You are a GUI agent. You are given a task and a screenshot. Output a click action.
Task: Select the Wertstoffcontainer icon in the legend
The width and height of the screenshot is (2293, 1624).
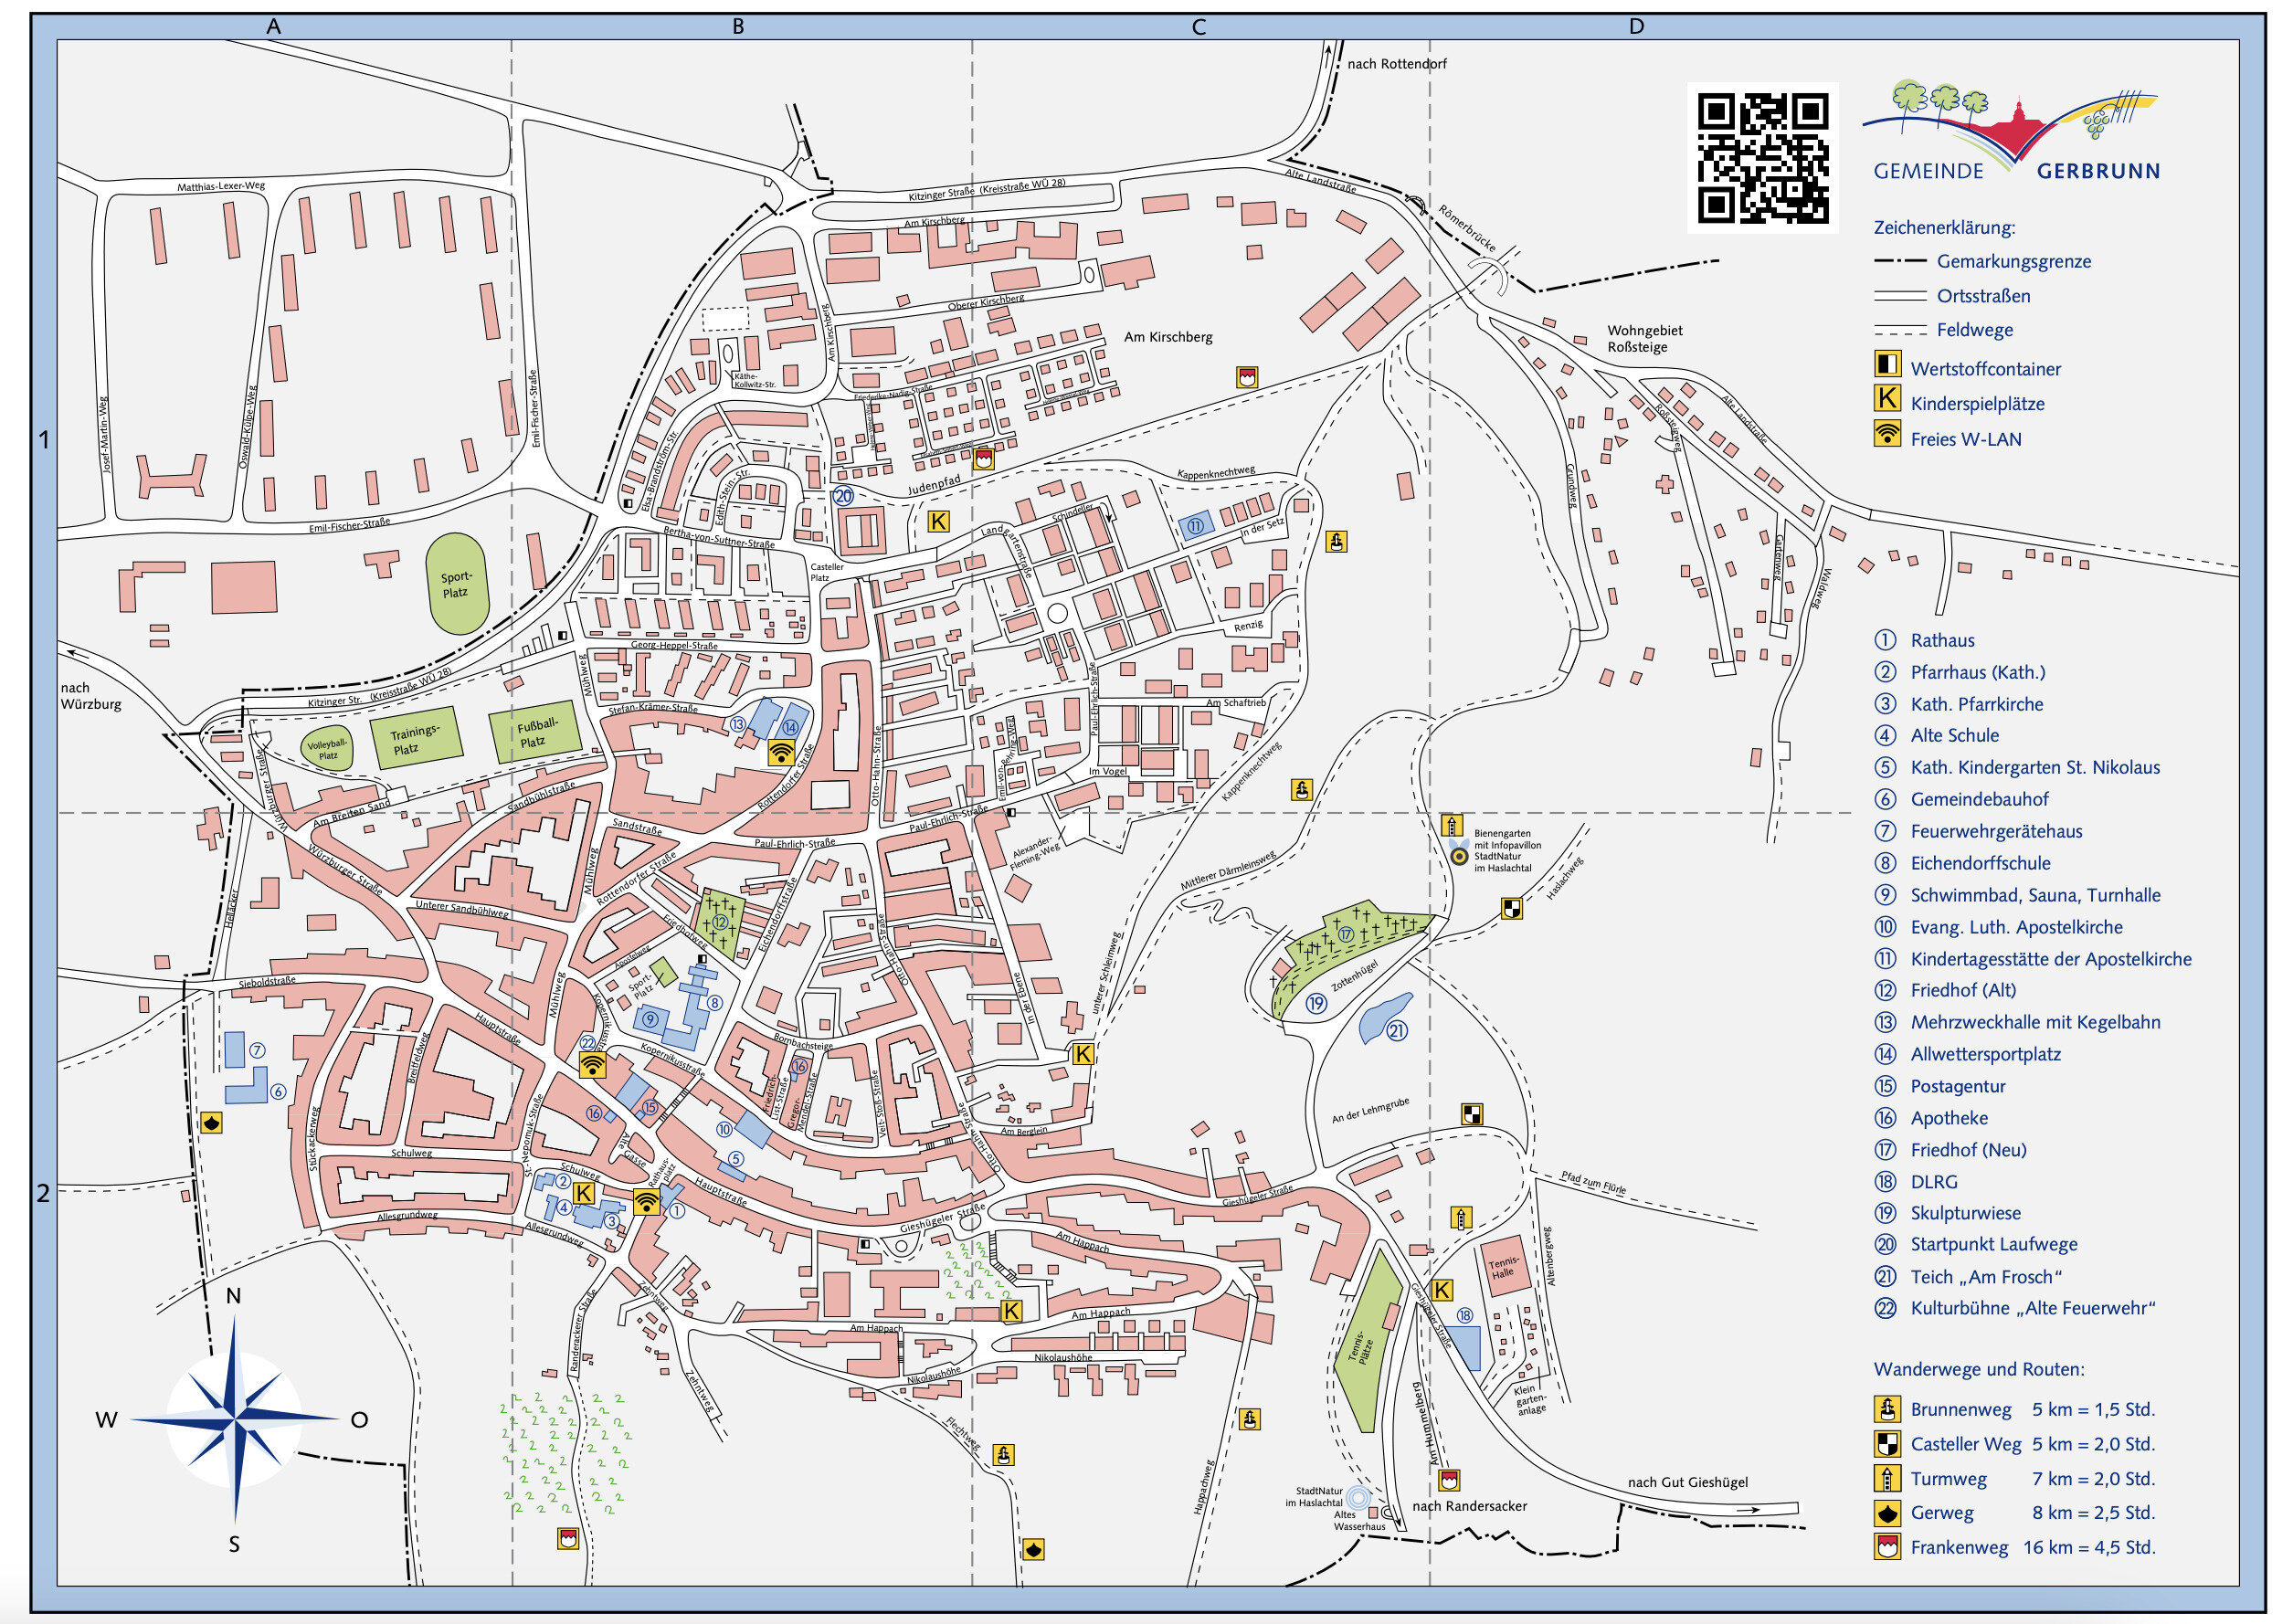click(x=1886, y=364)
